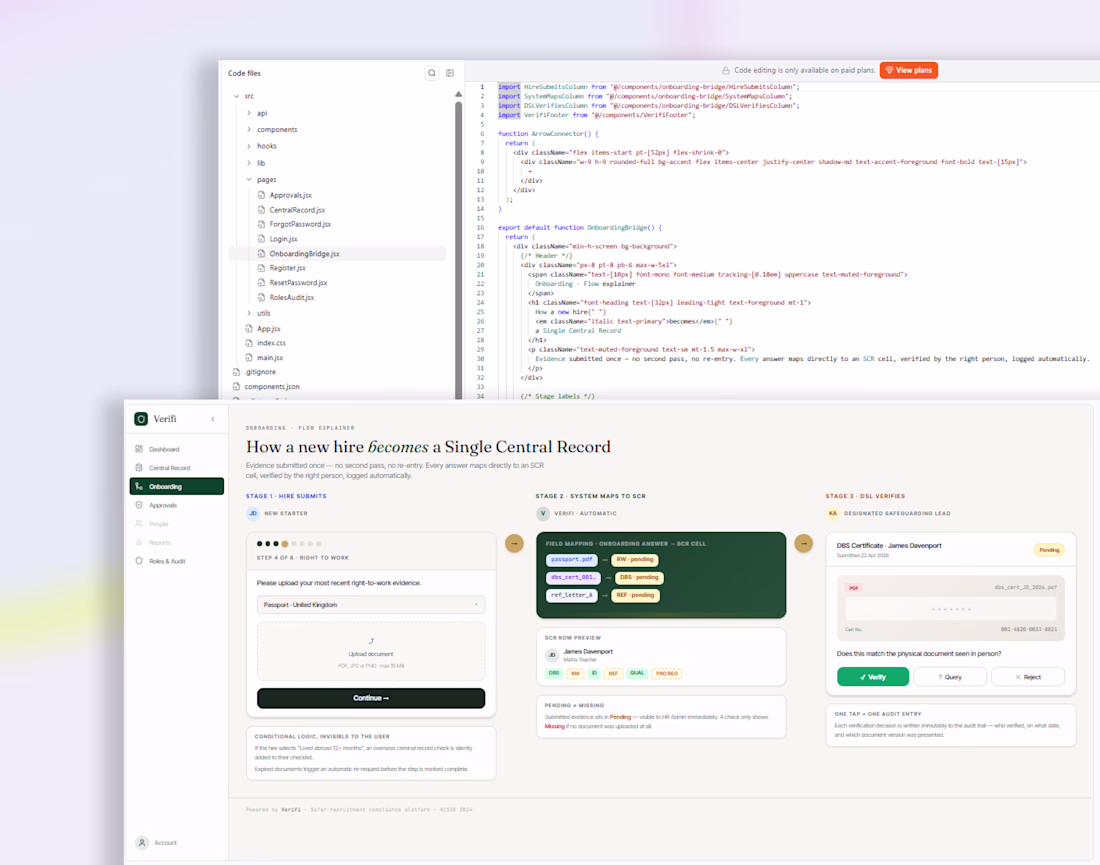Open Reports in Verifi sidebar

pyautogui.click(x=177, y=542)
